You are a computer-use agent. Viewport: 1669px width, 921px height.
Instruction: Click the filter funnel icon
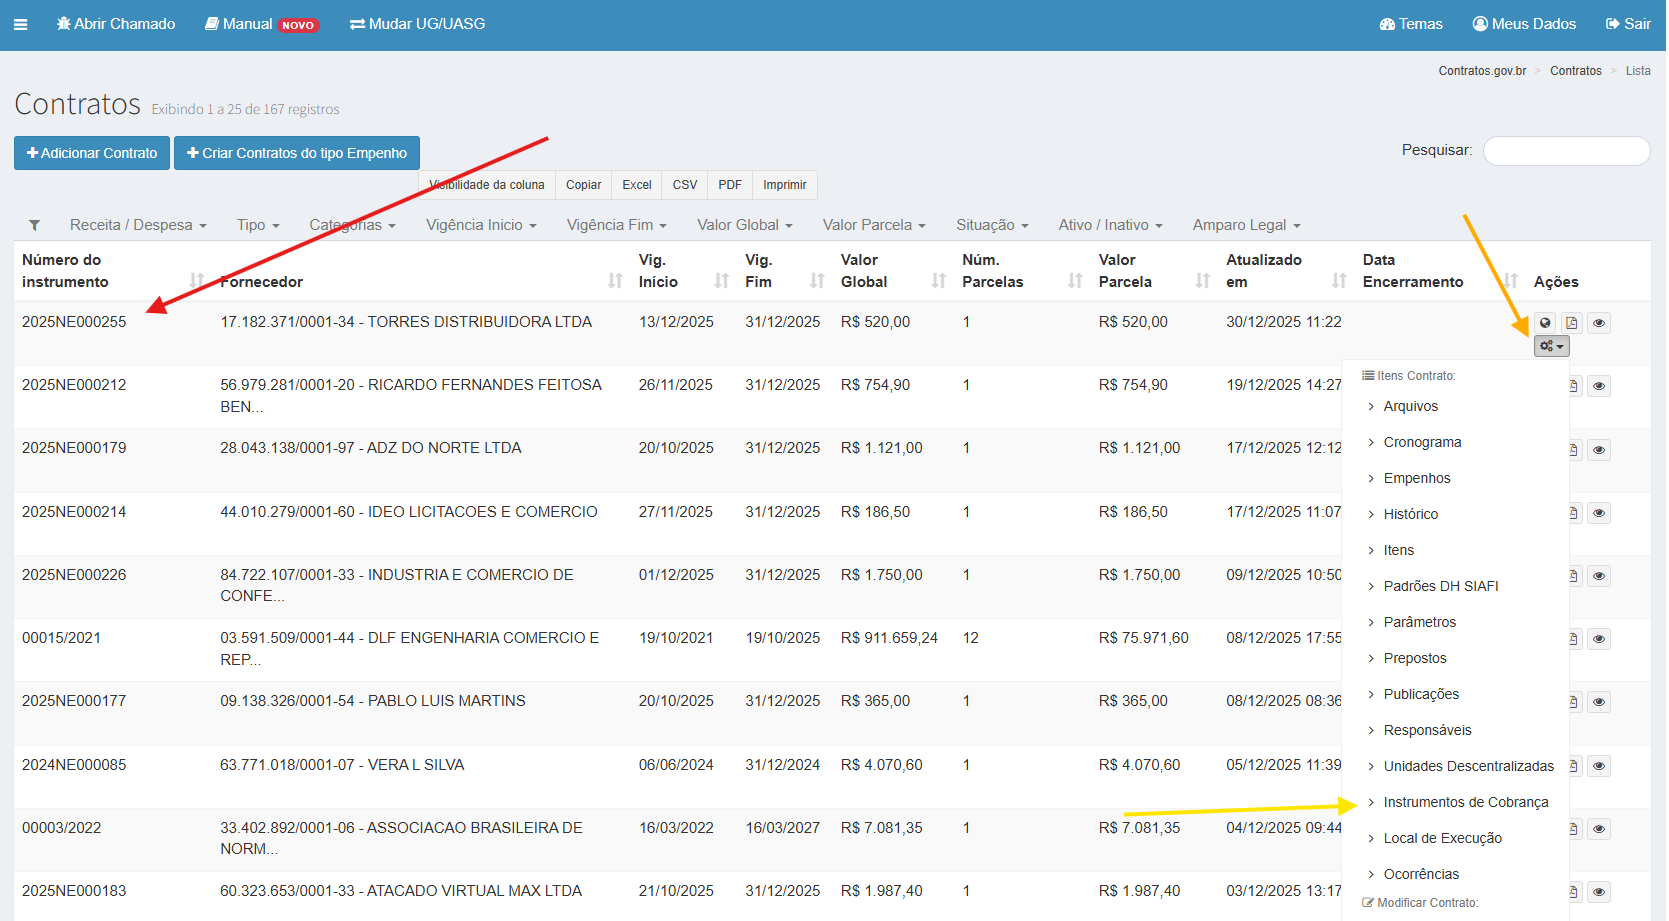click(35, 226)
